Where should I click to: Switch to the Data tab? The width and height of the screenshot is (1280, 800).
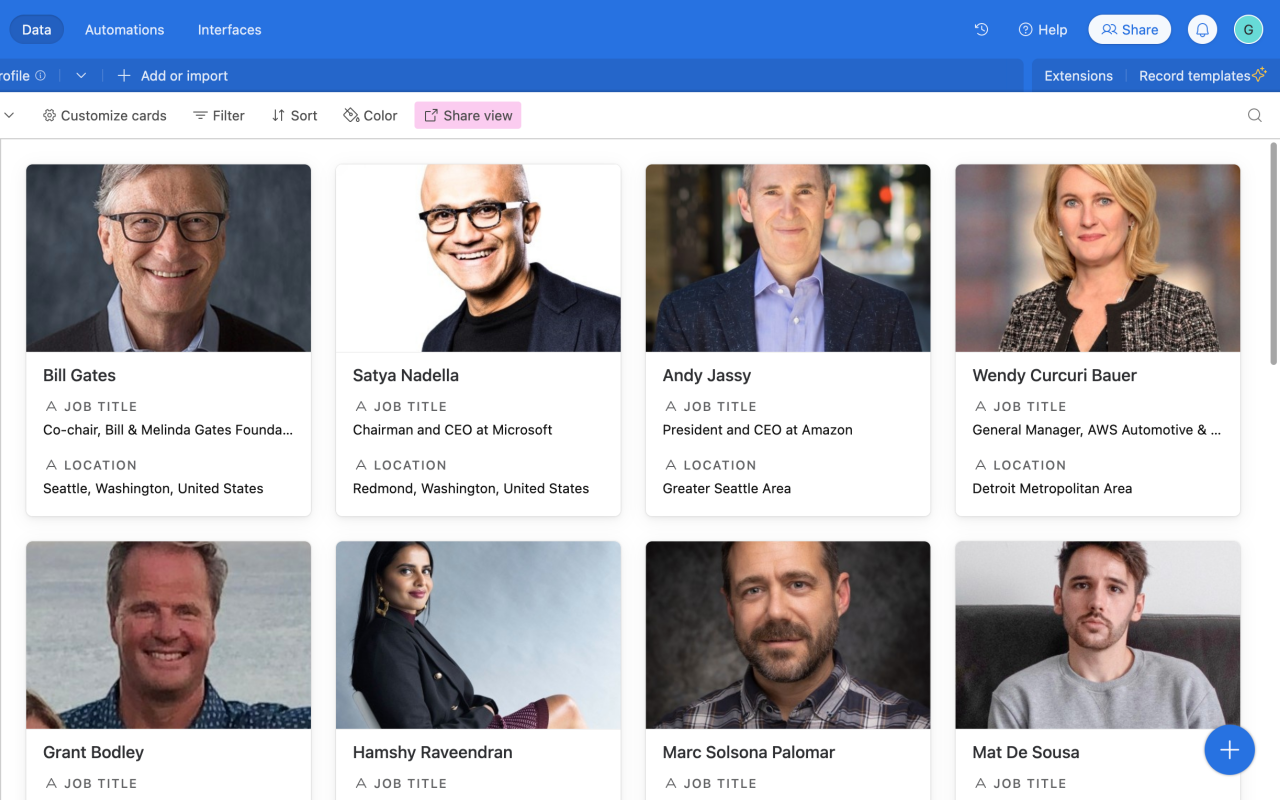(37, 30)
